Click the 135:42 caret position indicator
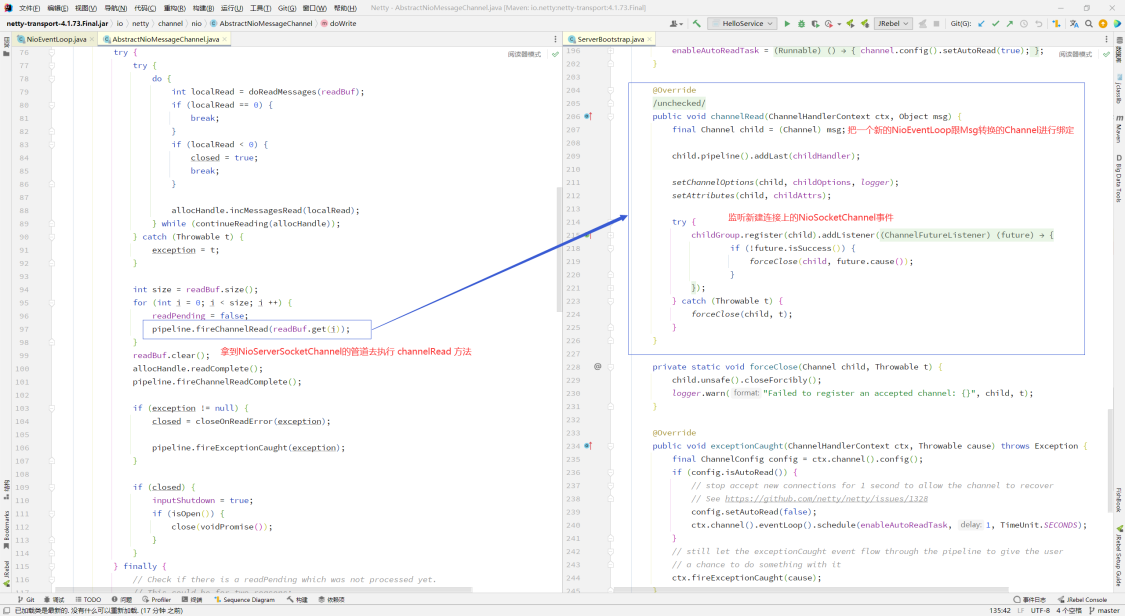Image resolution: width=1125 pixels, height=616 pixels. [1000, 611]
